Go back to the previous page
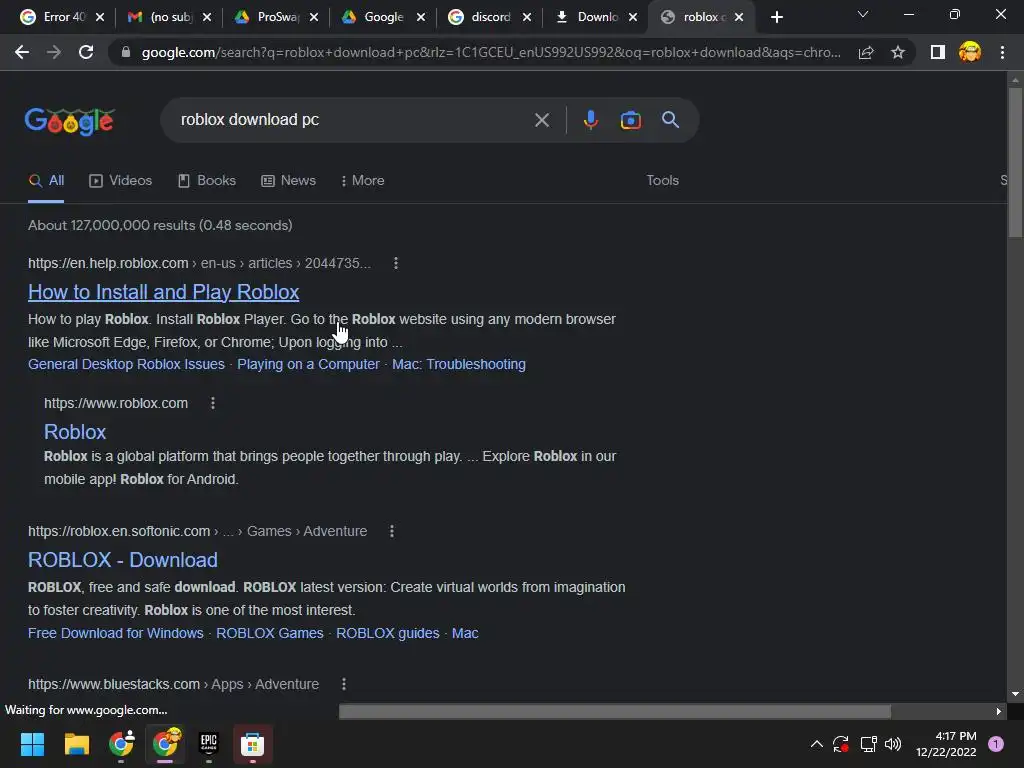 [22, 52]
